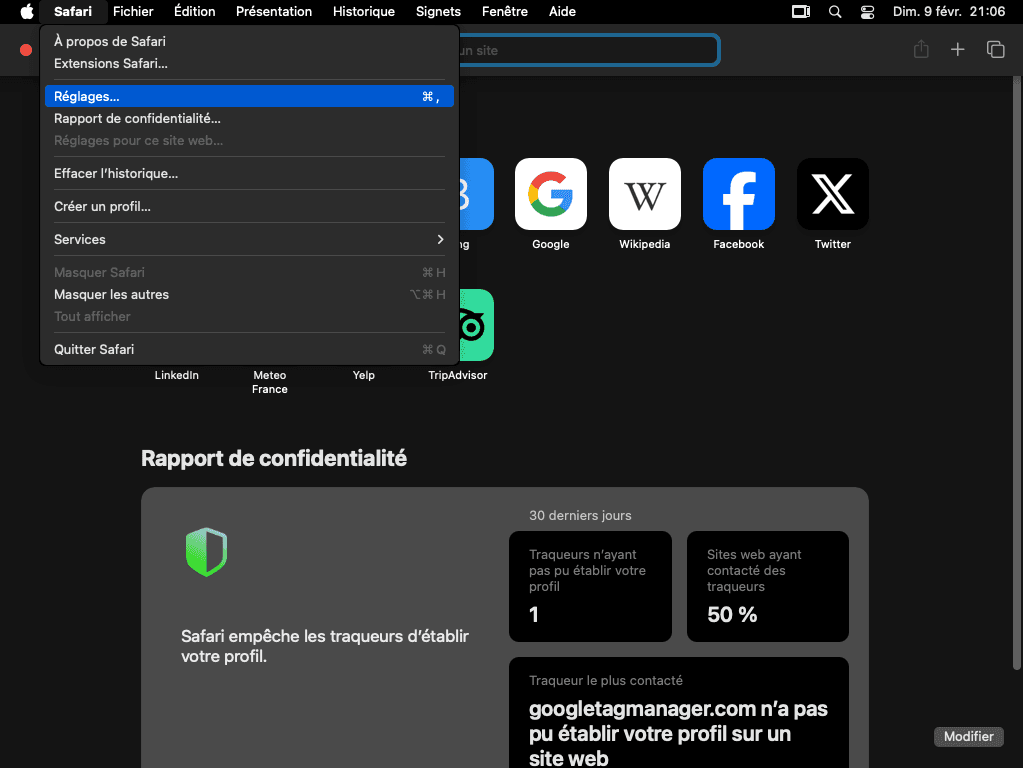This screenshot has width=1023, height=768.
Task: Open the Signets menu
Action: pos(438,12)
